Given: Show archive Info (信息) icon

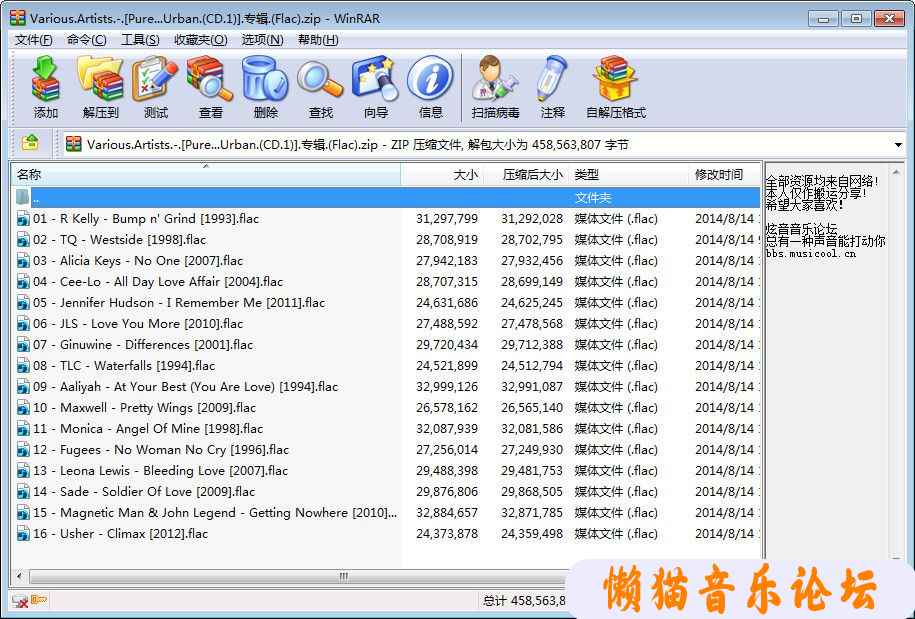Looking at the screenshot, I should pyautogui.click(x=430, y=79).
